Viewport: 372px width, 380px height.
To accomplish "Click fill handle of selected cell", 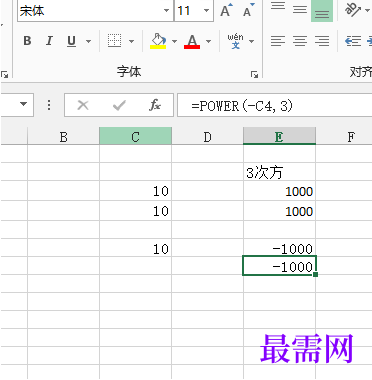I will point(315,274).
